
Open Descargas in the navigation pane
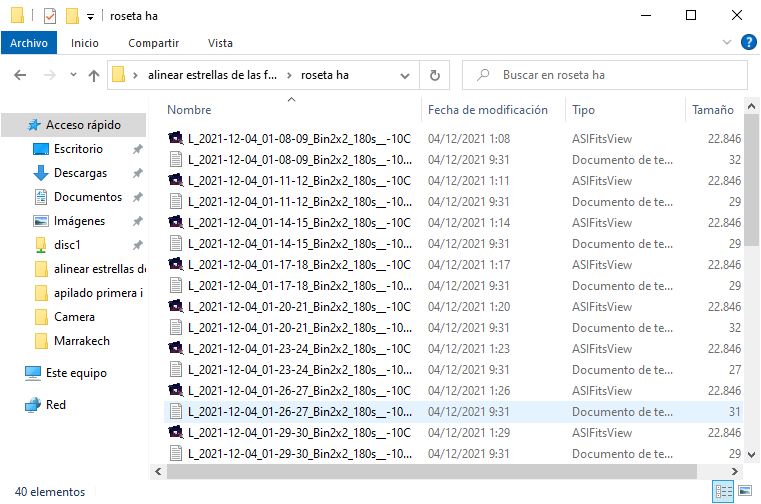pos(80,173)
